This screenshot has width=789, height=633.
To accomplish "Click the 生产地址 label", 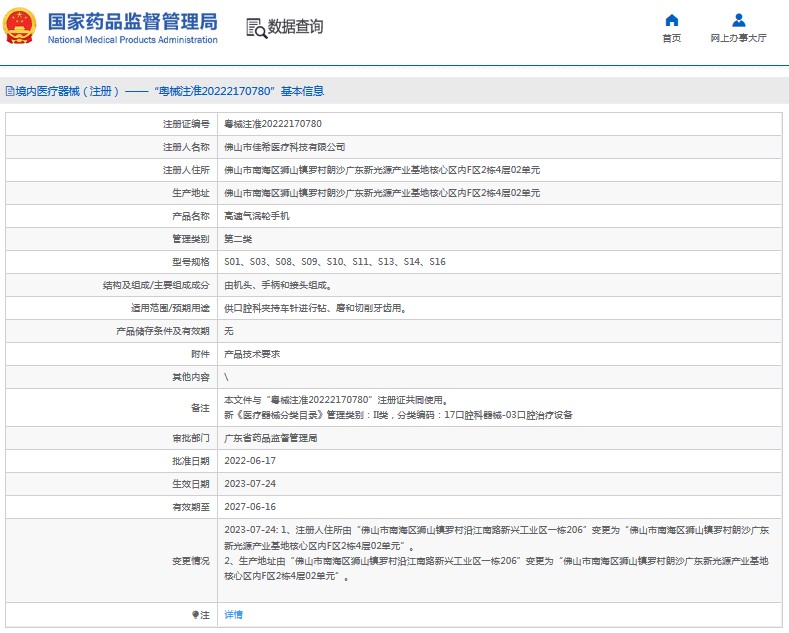I will (x=191, y=193).
